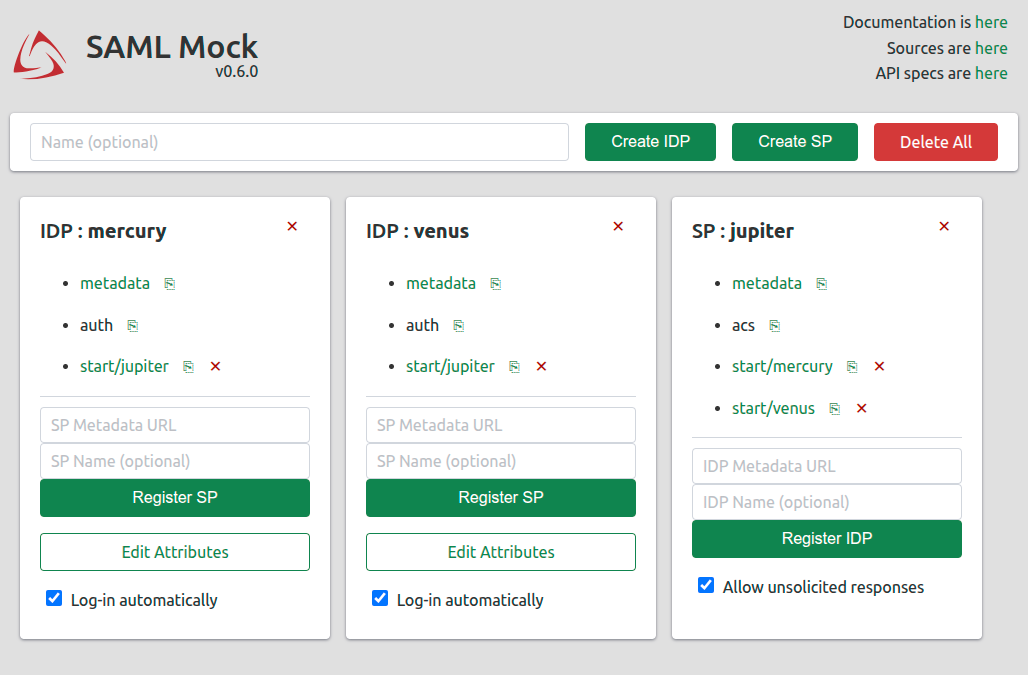Click the SAML Mock logo
Viewport: 1028px width, 675px height.
tap(40, 54)
